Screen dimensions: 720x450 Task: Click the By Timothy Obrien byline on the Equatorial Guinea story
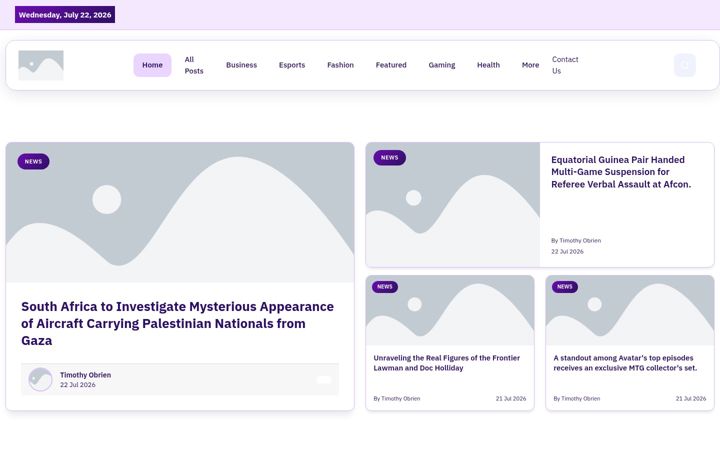point(576,241)
